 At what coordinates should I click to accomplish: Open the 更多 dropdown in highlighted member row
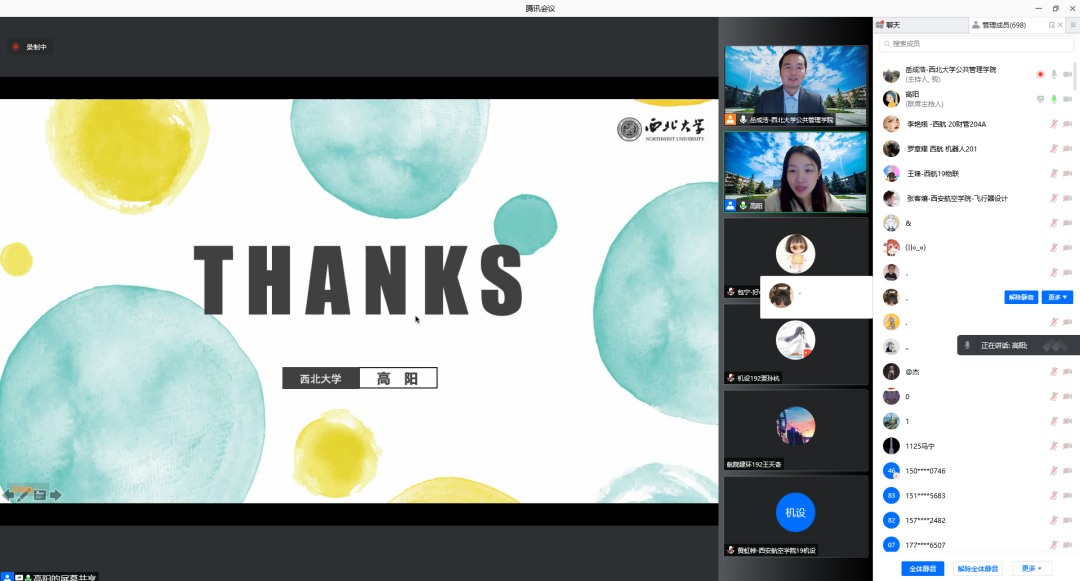(1057, 297)
